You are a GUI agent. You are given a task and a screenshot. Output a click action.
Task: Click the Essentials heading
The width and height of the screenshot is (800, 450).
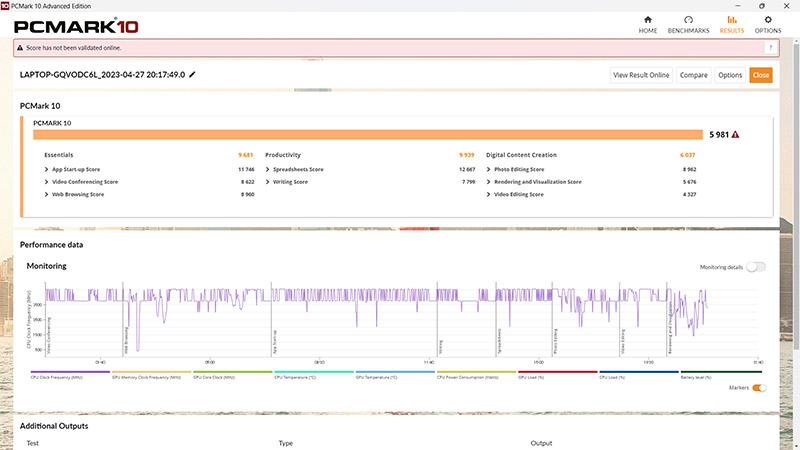[59, 155]
